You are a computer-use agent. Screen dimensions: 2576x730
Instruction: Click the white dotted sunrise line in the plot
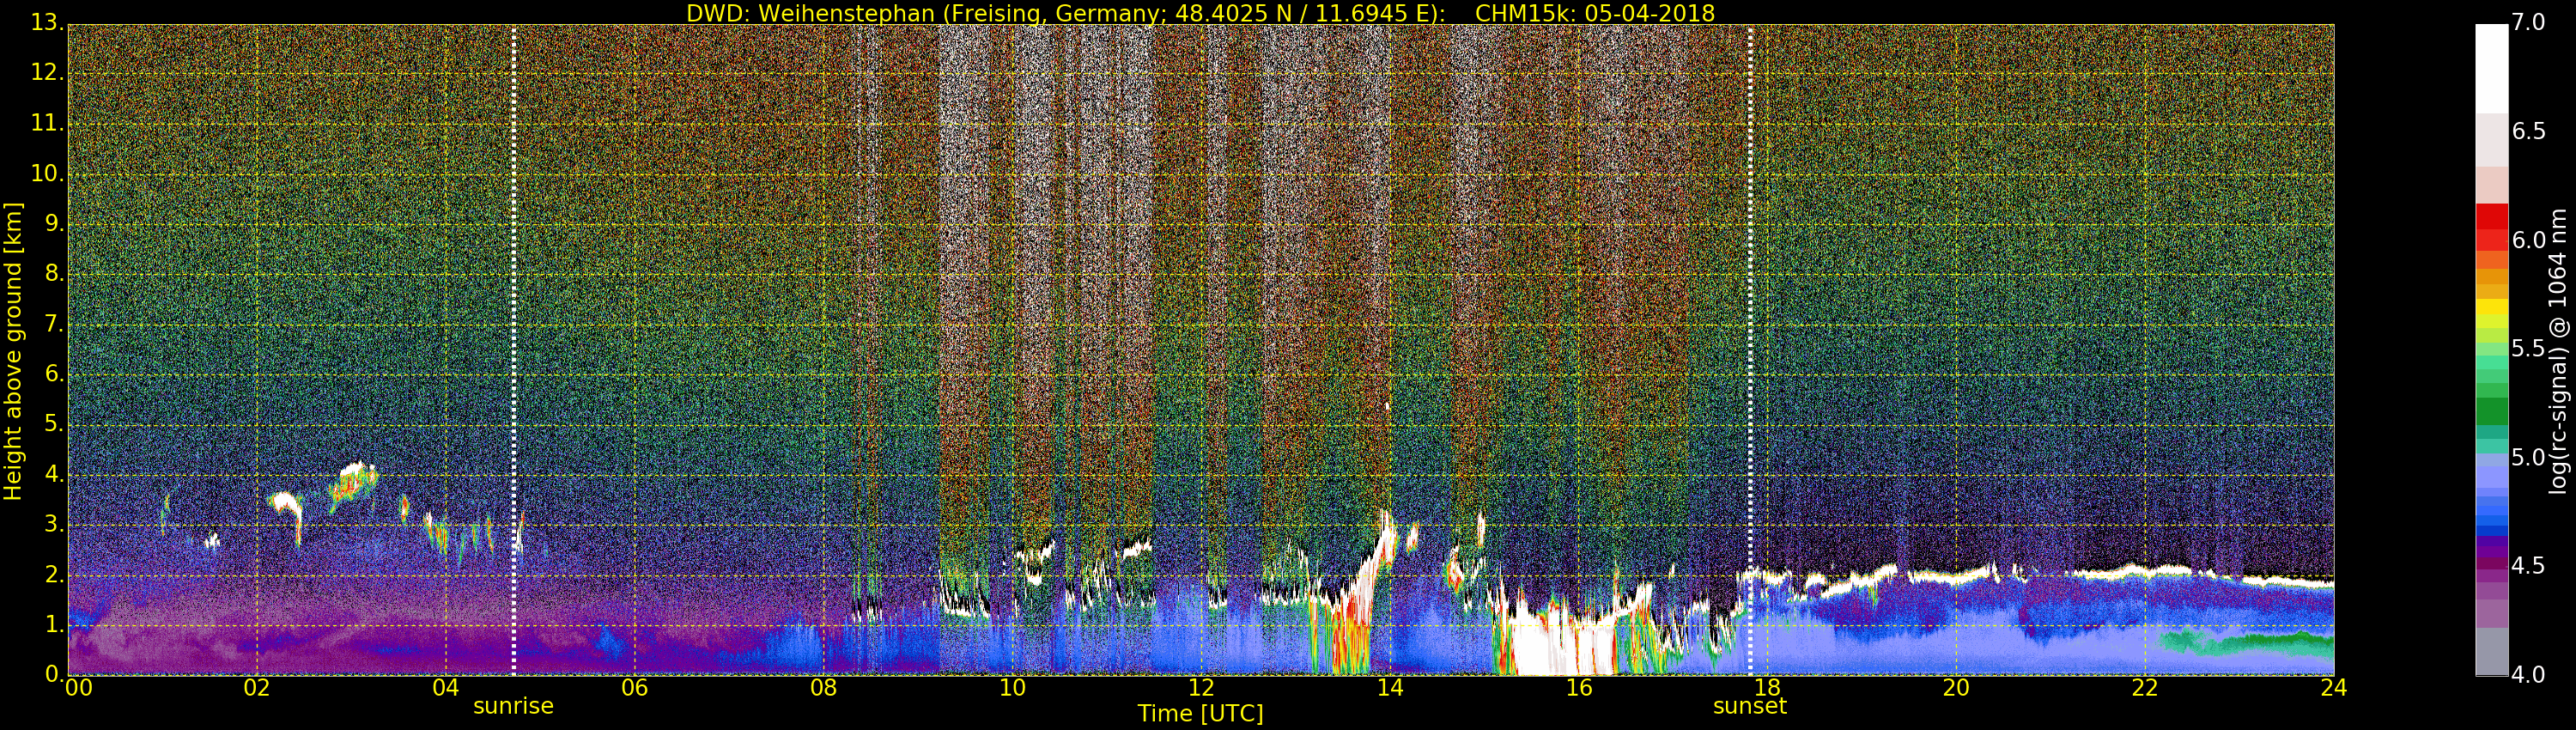[514, 350]
